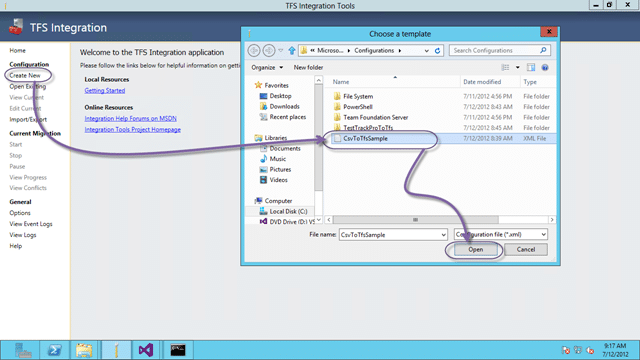
Task: Open the Getting Started link
Action: pos(105,91)
